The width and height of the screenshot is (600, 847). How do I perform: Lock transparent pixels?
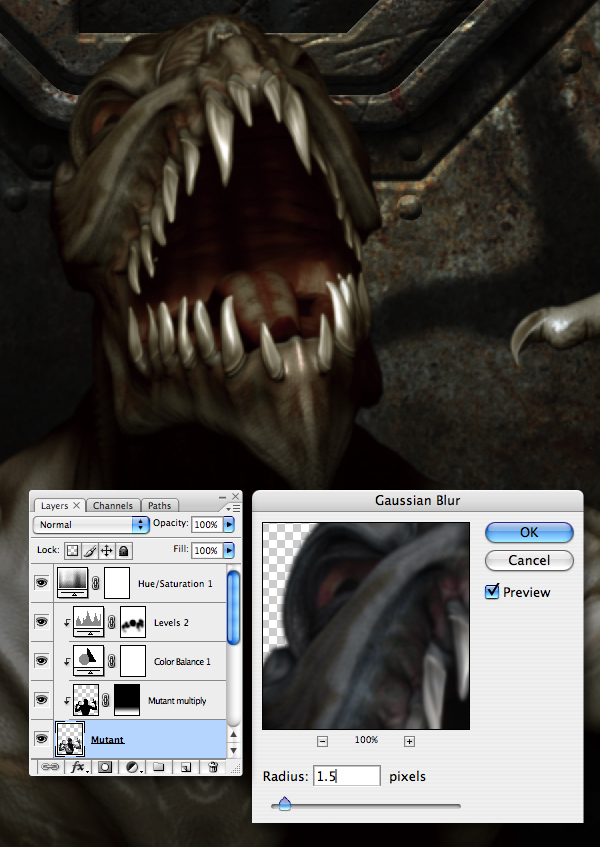click(72, 550)
